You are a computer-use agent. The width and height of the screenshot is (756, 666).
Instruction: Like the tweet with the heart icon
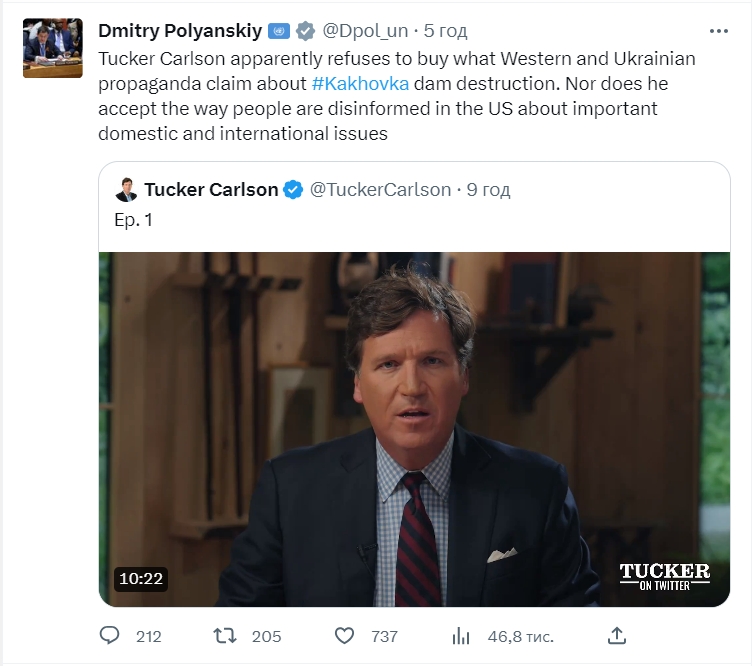[344, 636]
